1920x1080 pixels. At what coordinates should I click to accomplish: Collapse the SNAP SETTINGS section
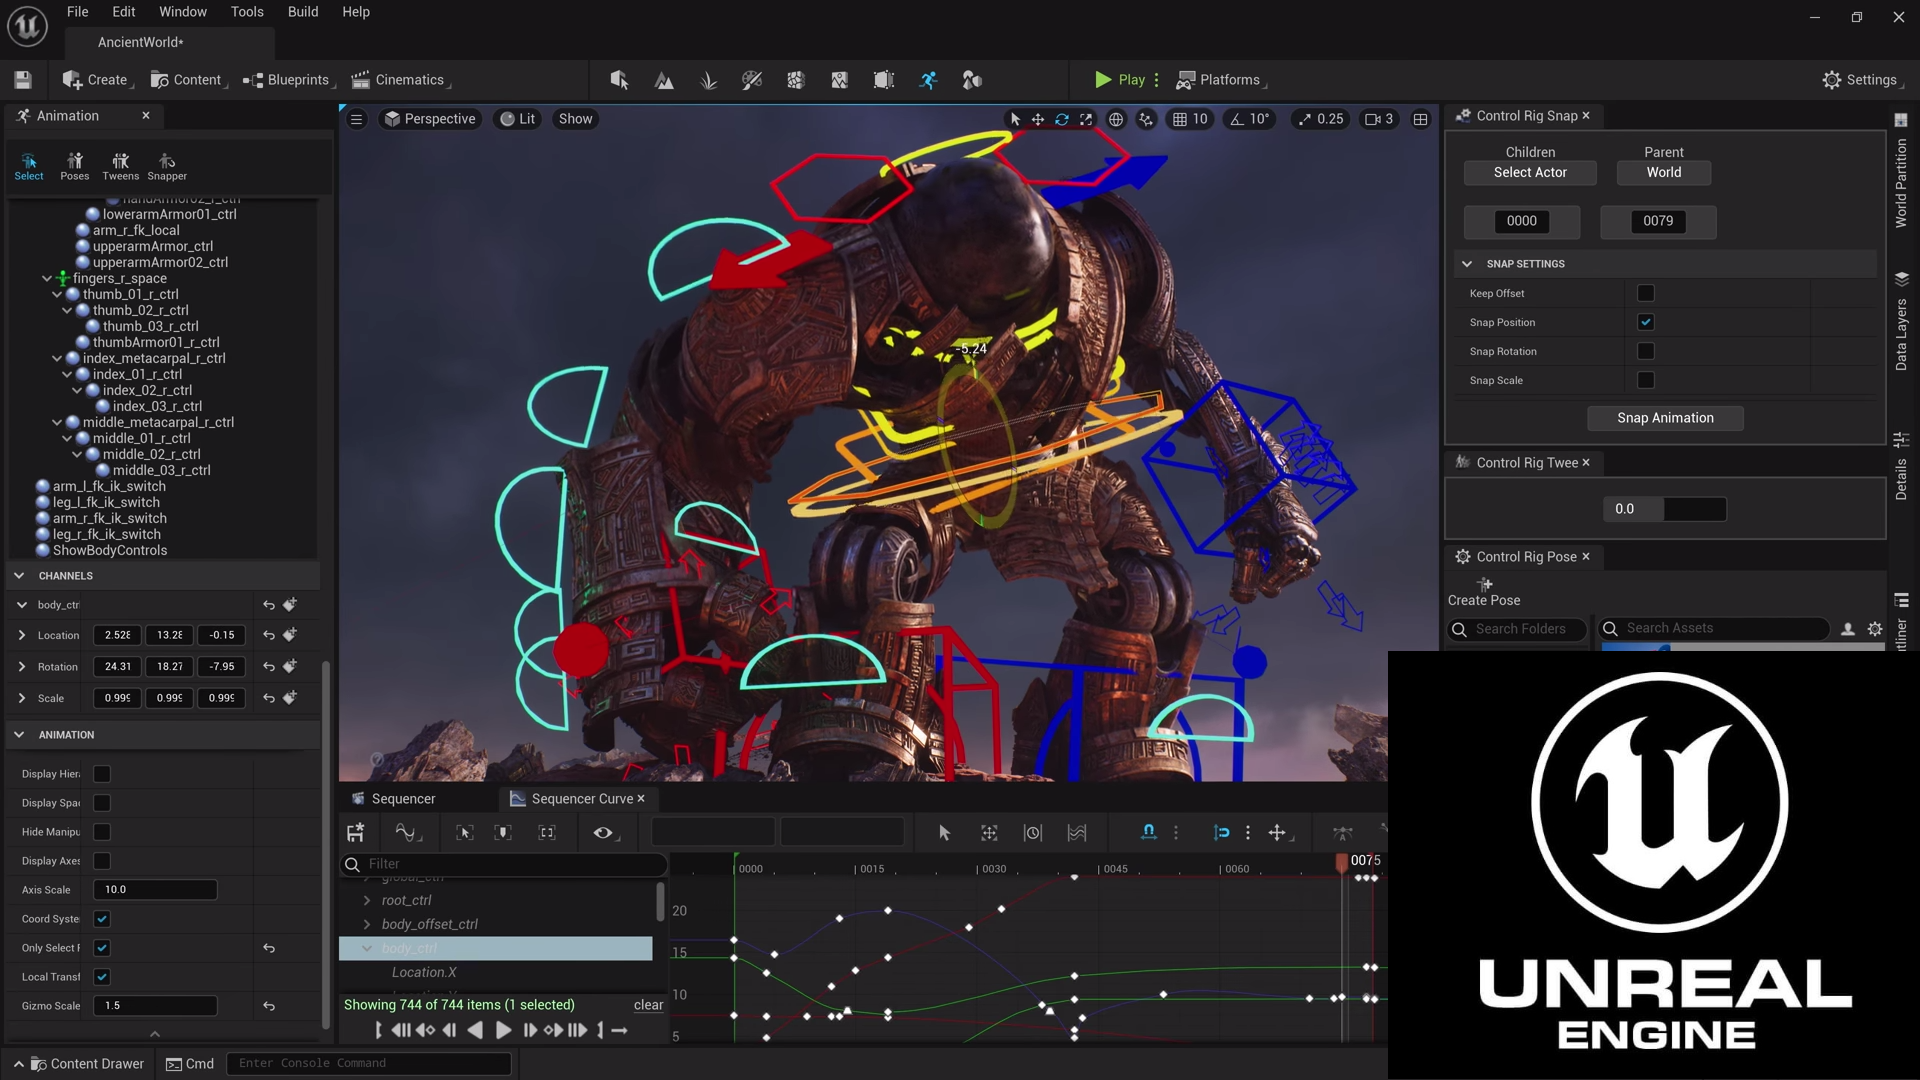pos(1467,264)
